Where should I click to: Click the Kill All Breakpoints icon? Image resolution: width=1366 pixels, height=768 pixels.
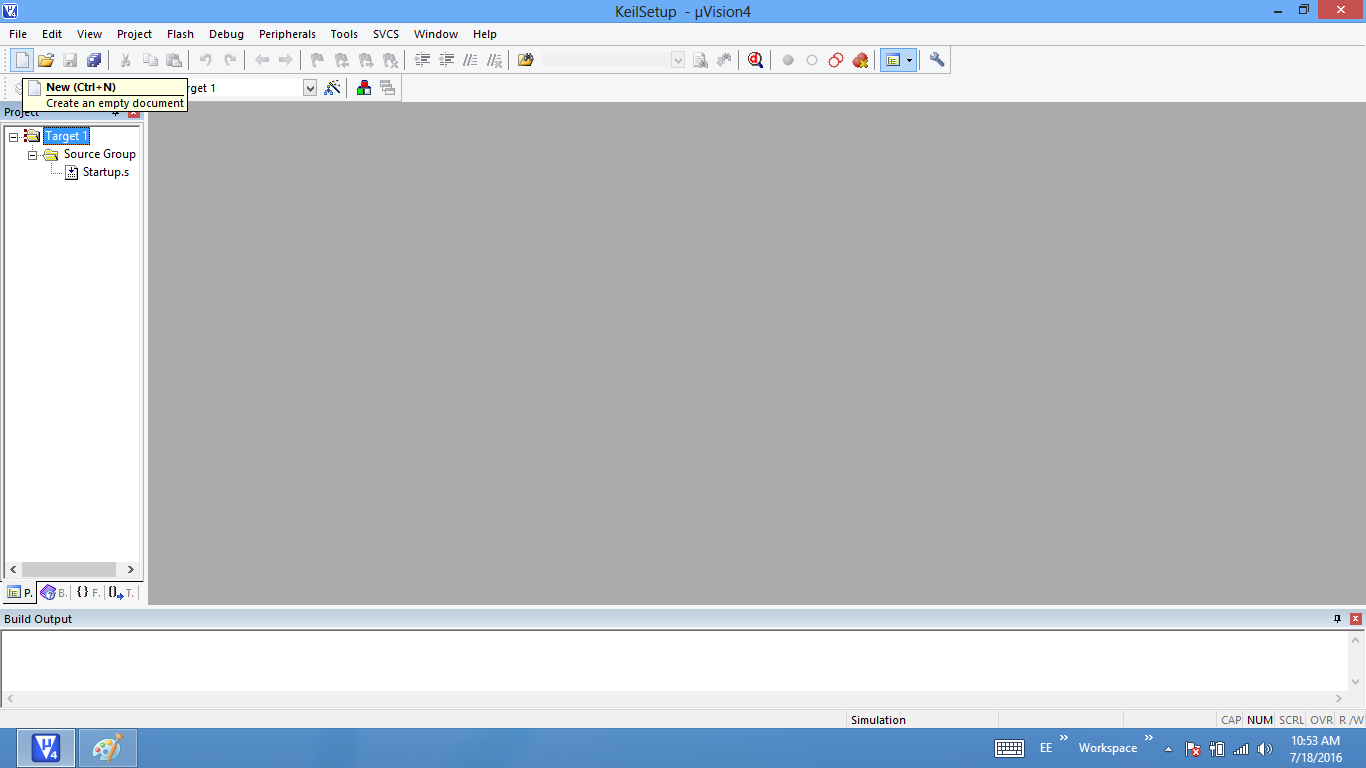tap(860, 60)
